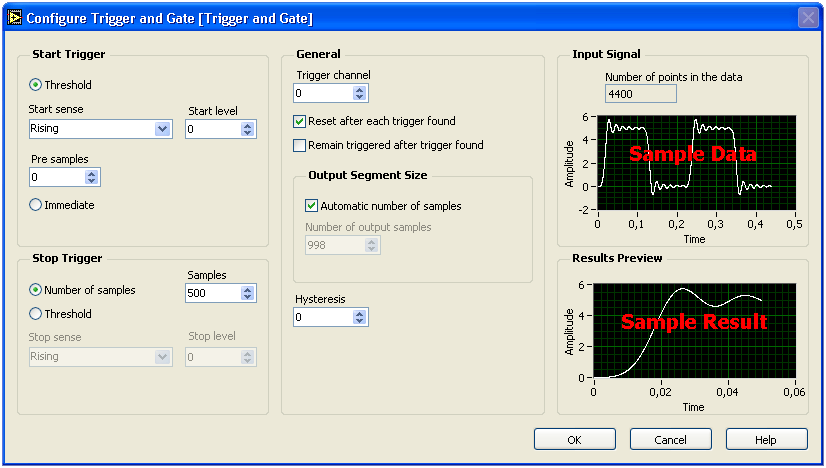Click the 'Stop Trigger' group heading
Image resolution: width=826 pixels, height=468 pixels.
click(x=67, y=258)
